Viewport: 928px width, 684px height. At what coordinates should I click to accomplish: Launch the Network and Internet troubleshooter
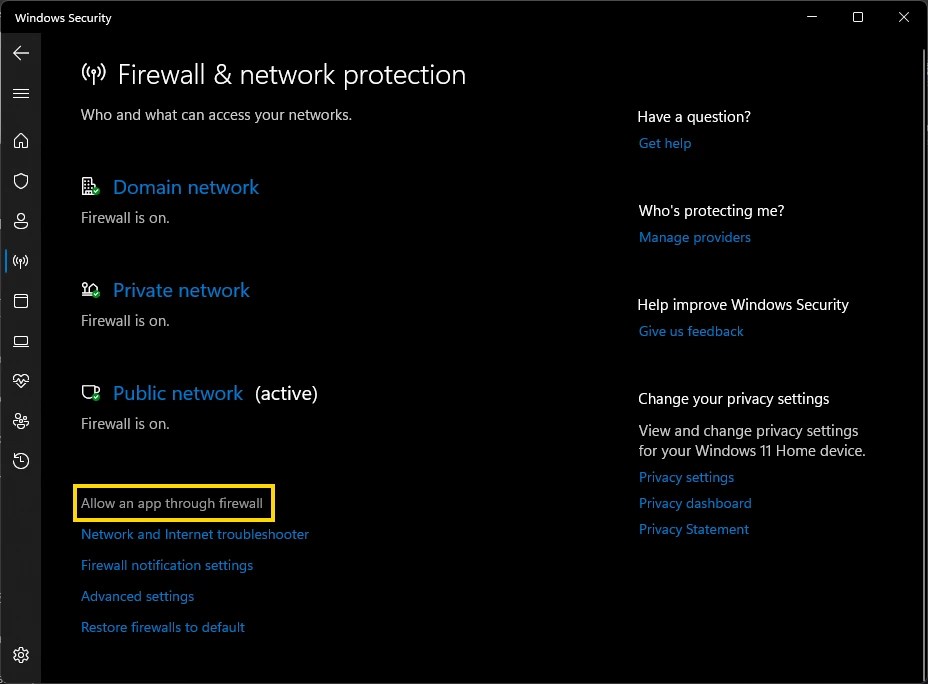[x=194, y=534]
